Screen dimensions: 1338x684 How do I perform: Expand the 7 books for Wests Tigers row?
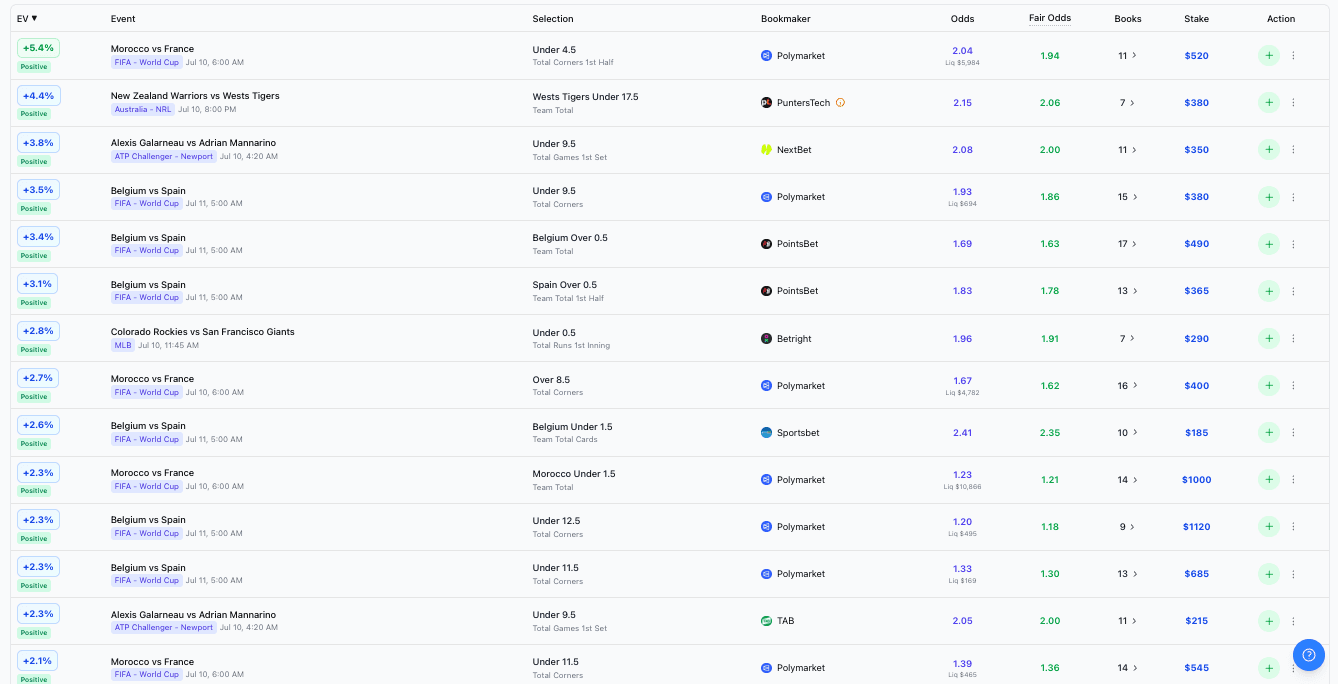pyautogui.click(x=1128, y=103)
